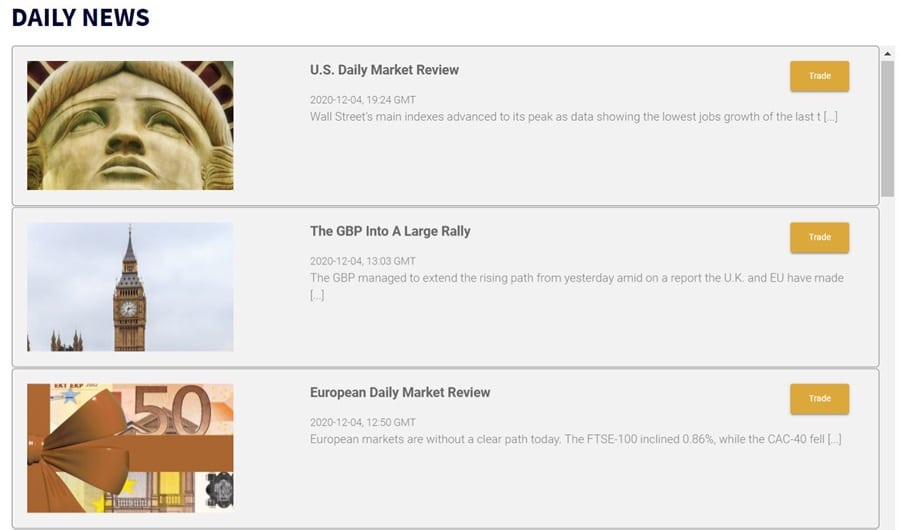The height and width of the screenshot is (530, 900).
Task: Select the 50 euro banknote image
Action: click(x=130, y=448)
